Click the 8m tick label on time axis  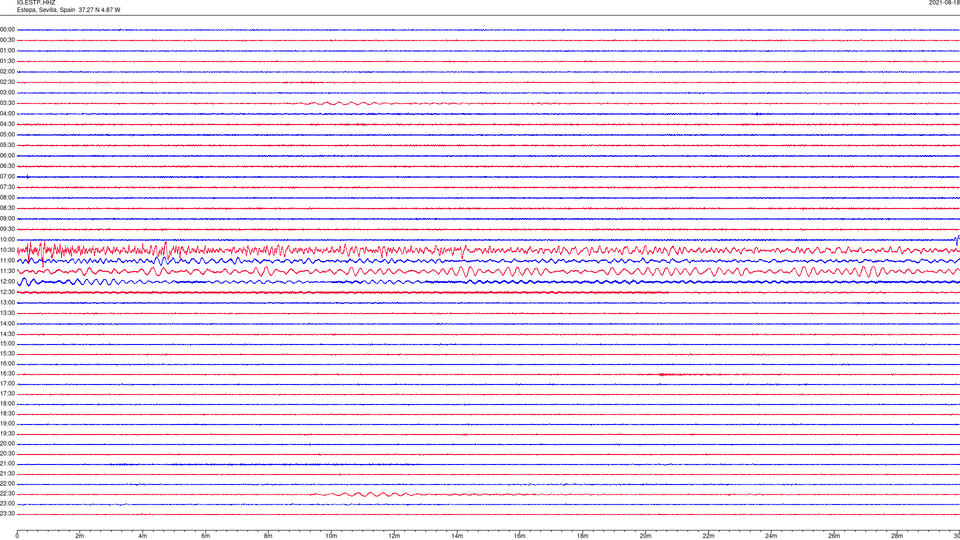(x=268, y=536)
